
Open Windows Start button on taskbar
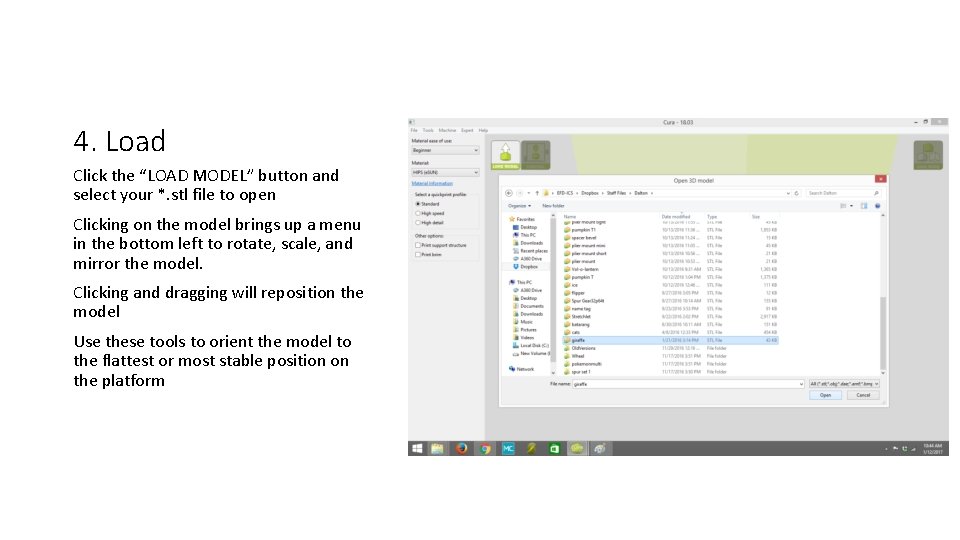(x=417, y=449)
